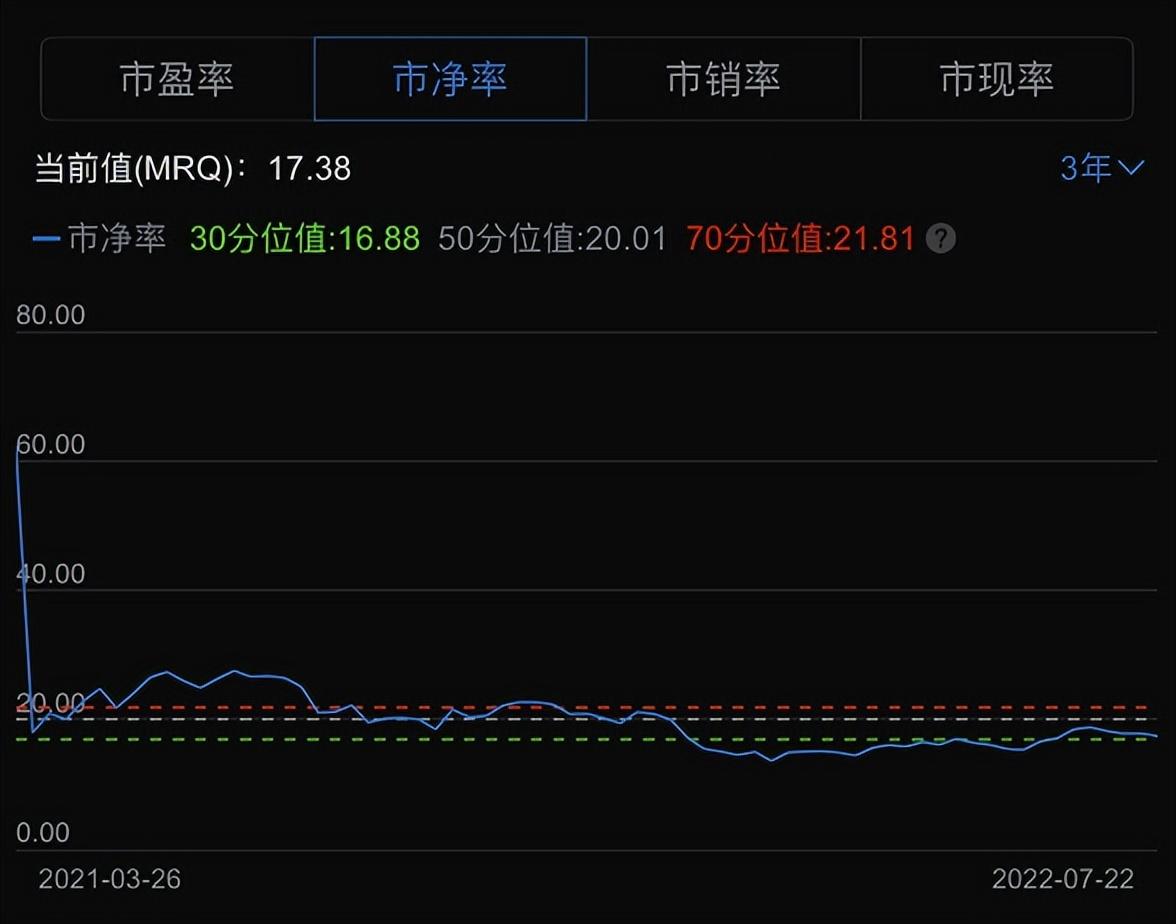This screenshot has width=1176, height=924.
Task: Open the 市销率 tab
Action: point(723,79)
